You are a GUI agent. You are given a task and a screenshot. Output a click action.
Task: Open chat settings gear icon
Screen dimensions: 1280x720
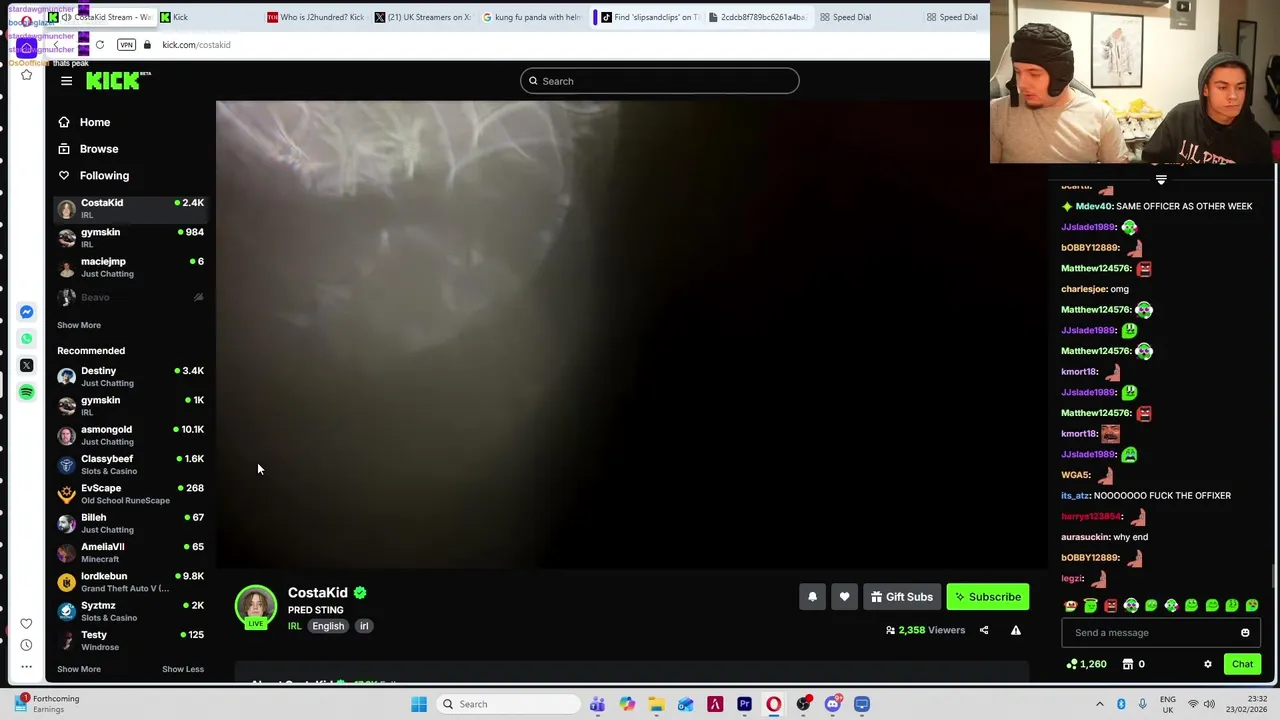pos(1207,664)
